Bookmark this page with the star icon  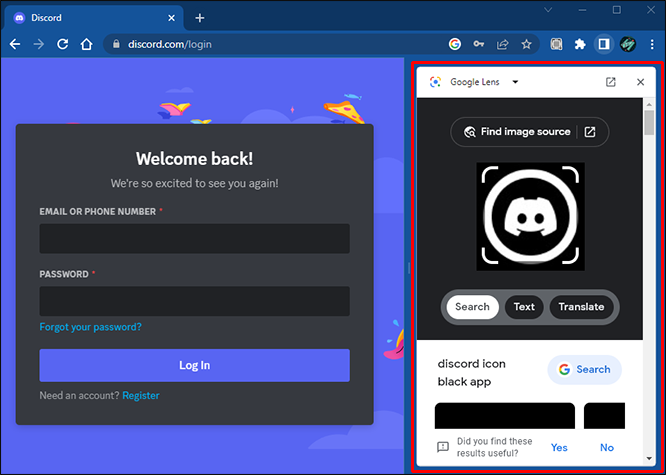pyautogui.click(x=526, y=44)
